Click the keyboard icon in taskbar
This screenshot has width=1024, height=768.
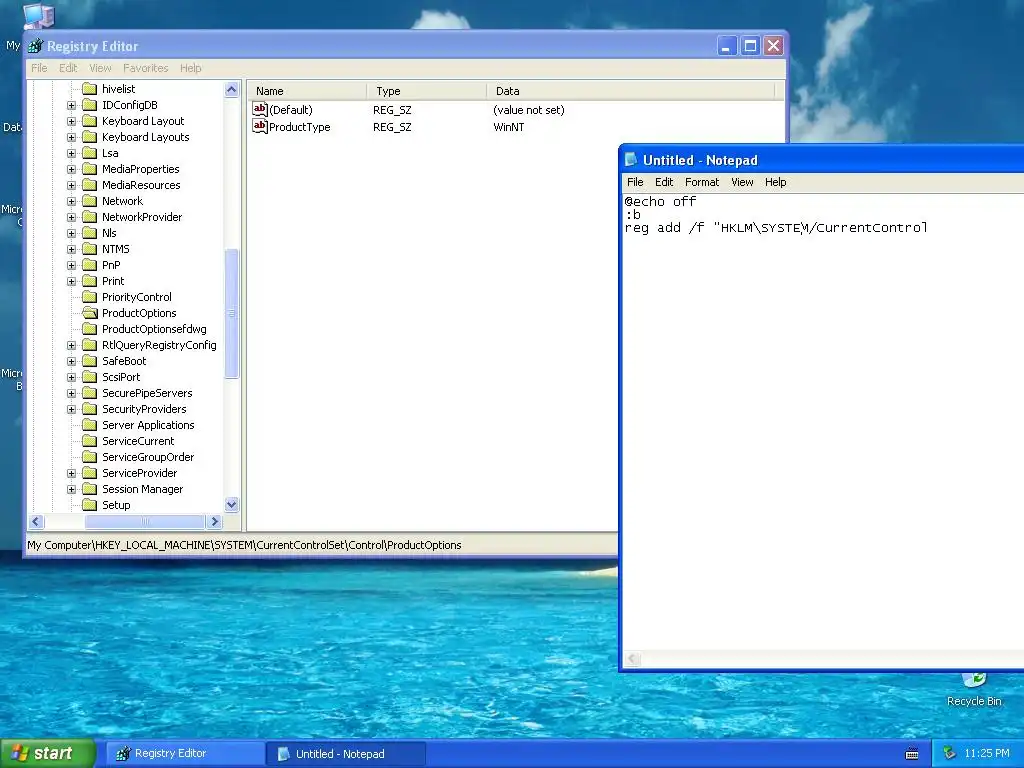coord(912,754)
